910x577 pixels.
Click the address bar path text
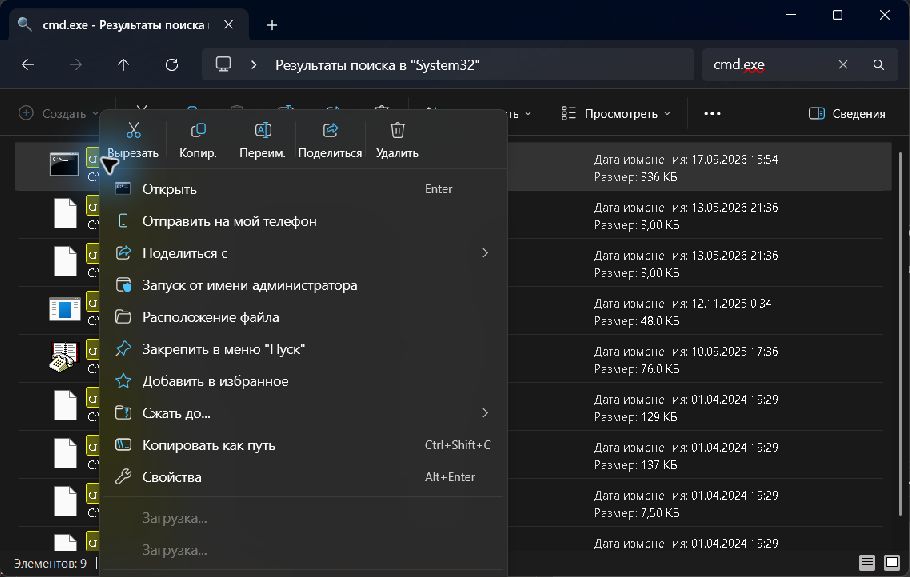point(377,65)
